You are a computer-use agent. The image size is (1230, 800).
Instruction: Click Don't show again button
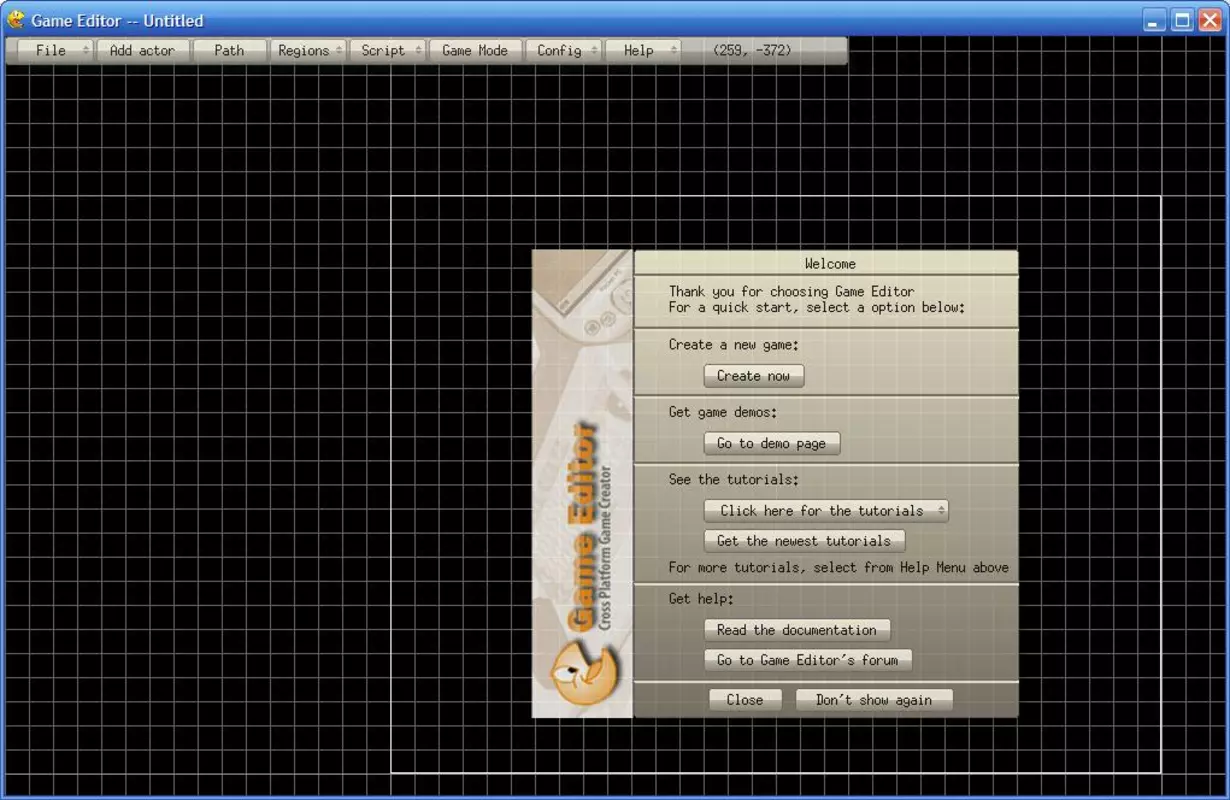coord(874,700)
